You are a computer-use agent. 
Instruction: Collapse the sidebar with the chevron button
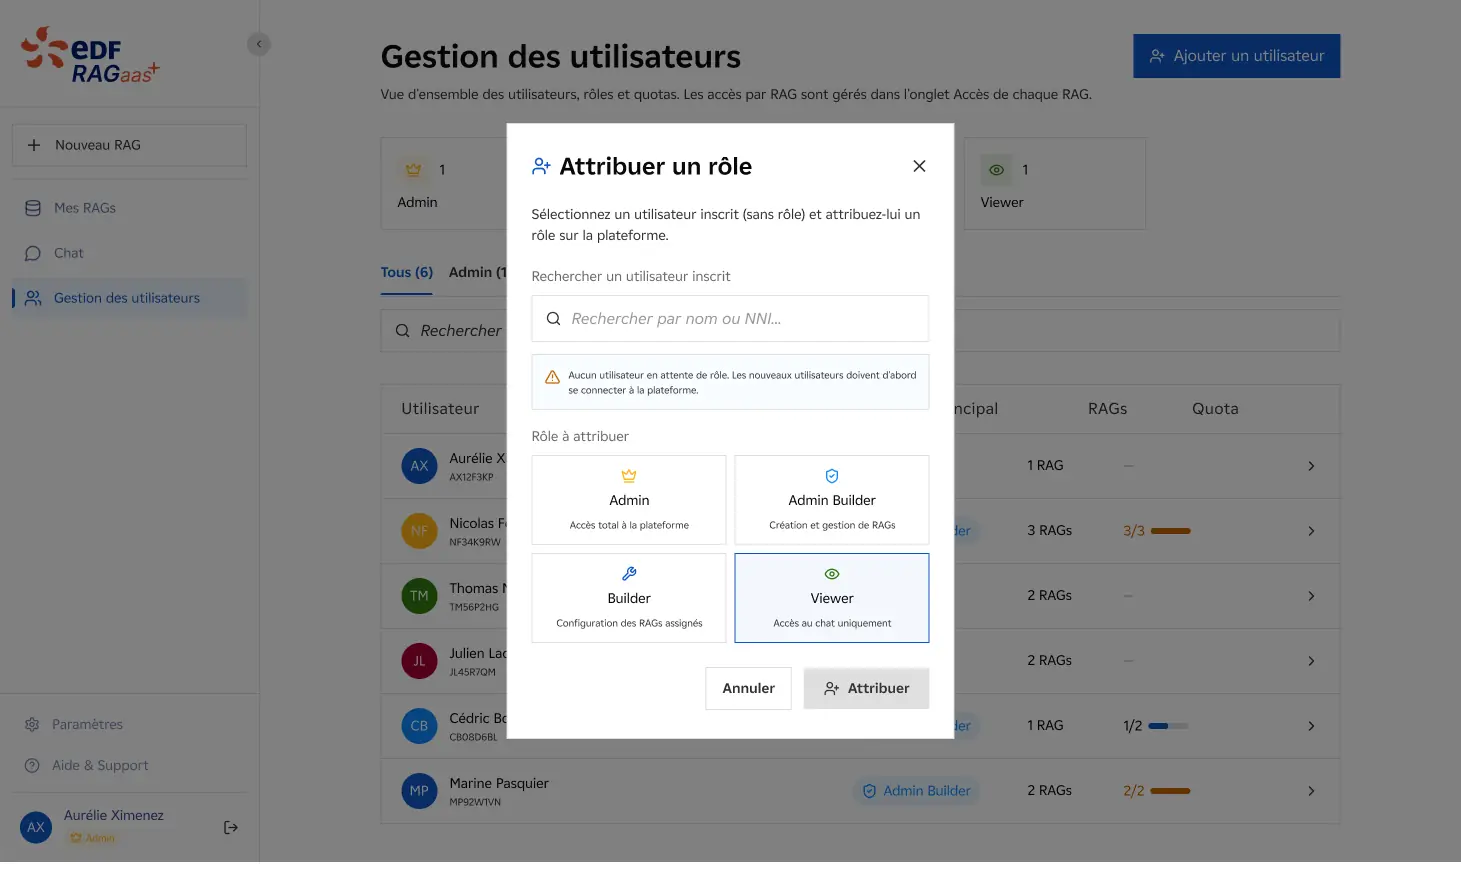[259, 44]
